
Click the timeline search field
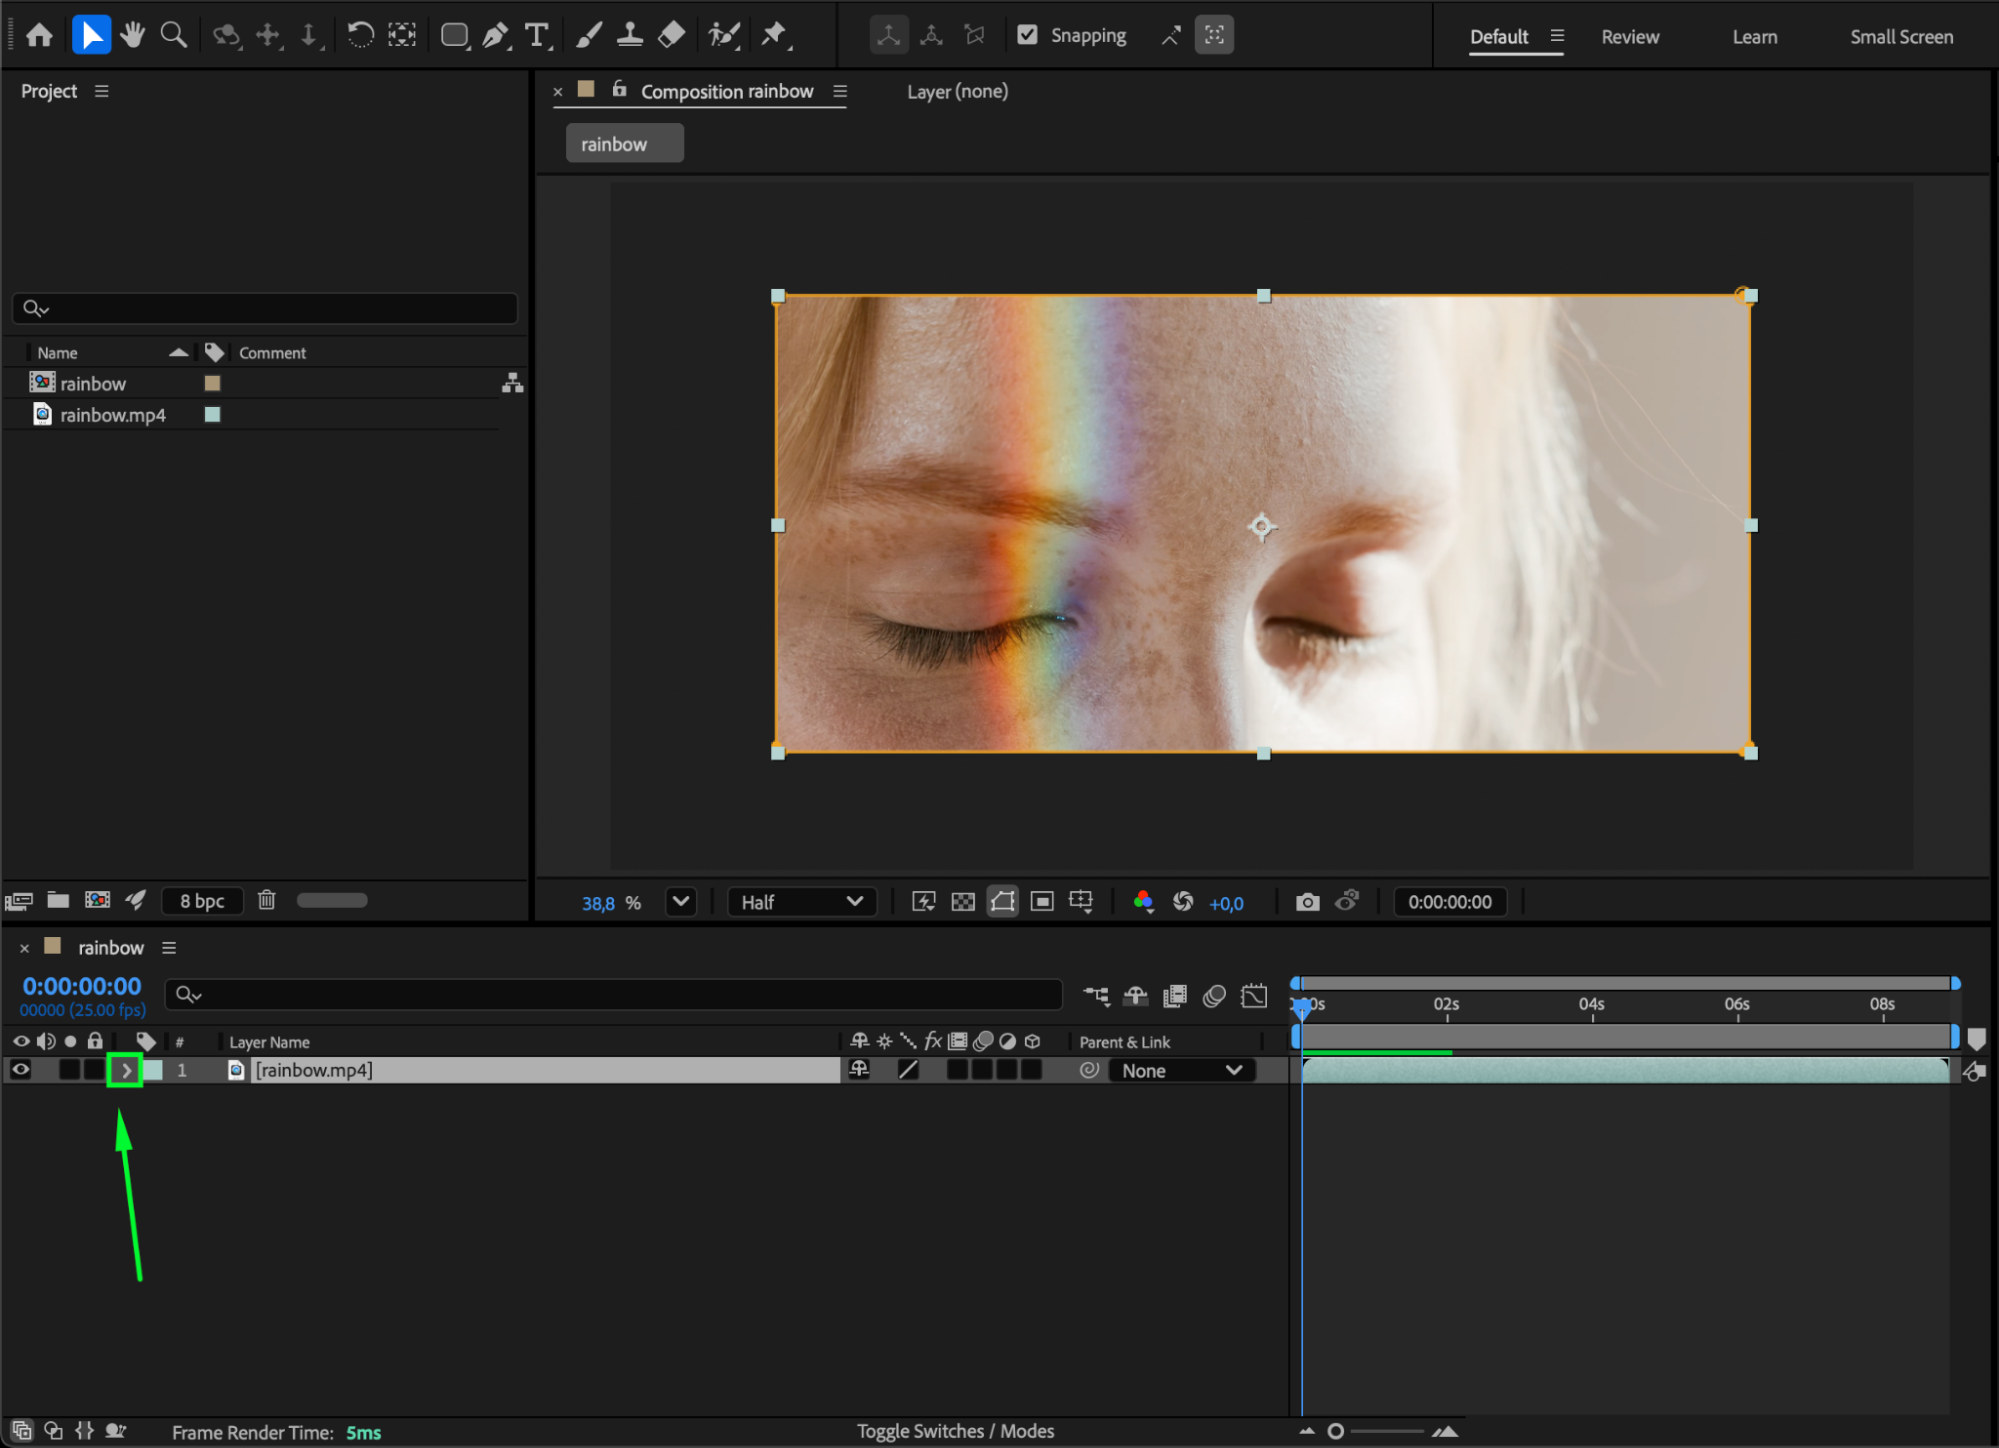click(612, 994)
